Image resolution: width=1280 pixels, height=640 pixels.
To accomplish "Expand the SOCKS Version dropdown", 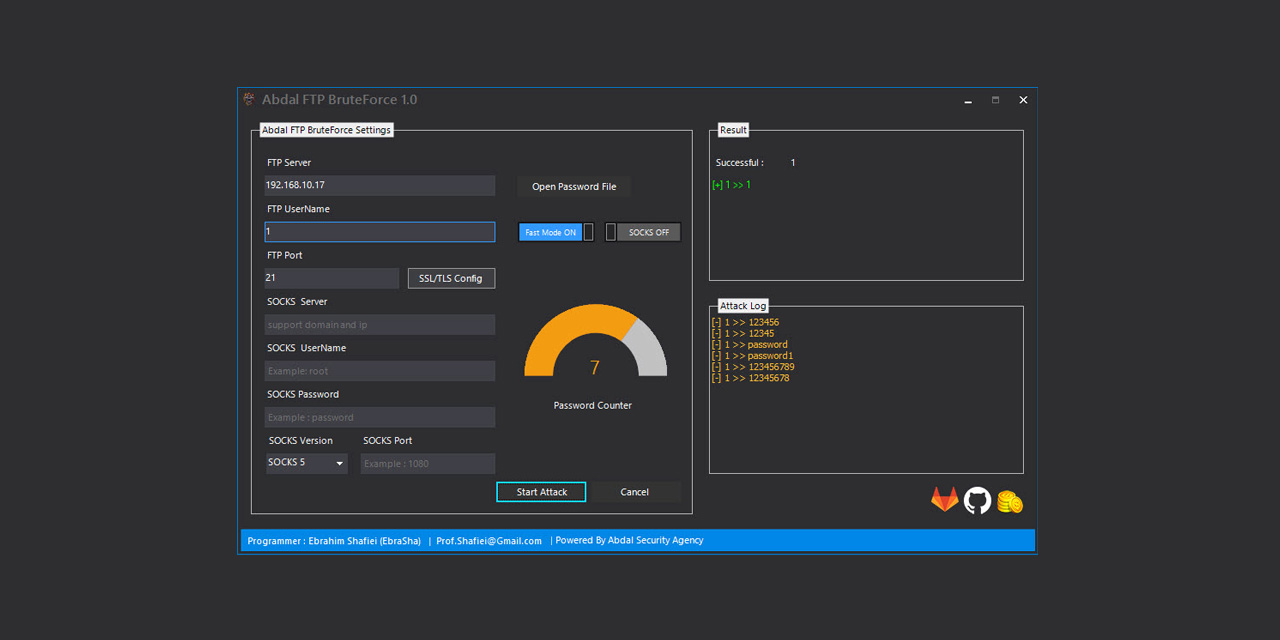I will [306, 463].
